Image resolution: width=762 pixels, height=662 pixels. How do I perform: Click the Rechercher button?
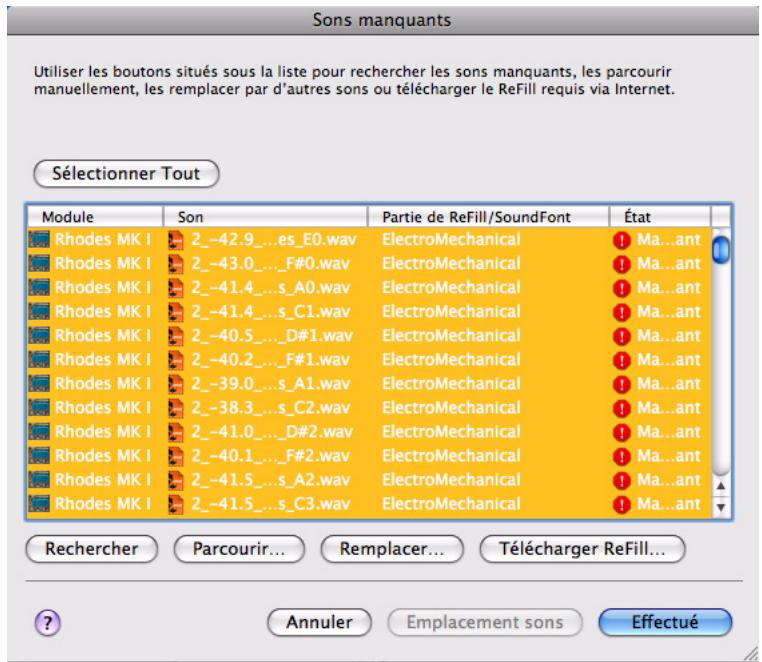click(x=91, y=549)
